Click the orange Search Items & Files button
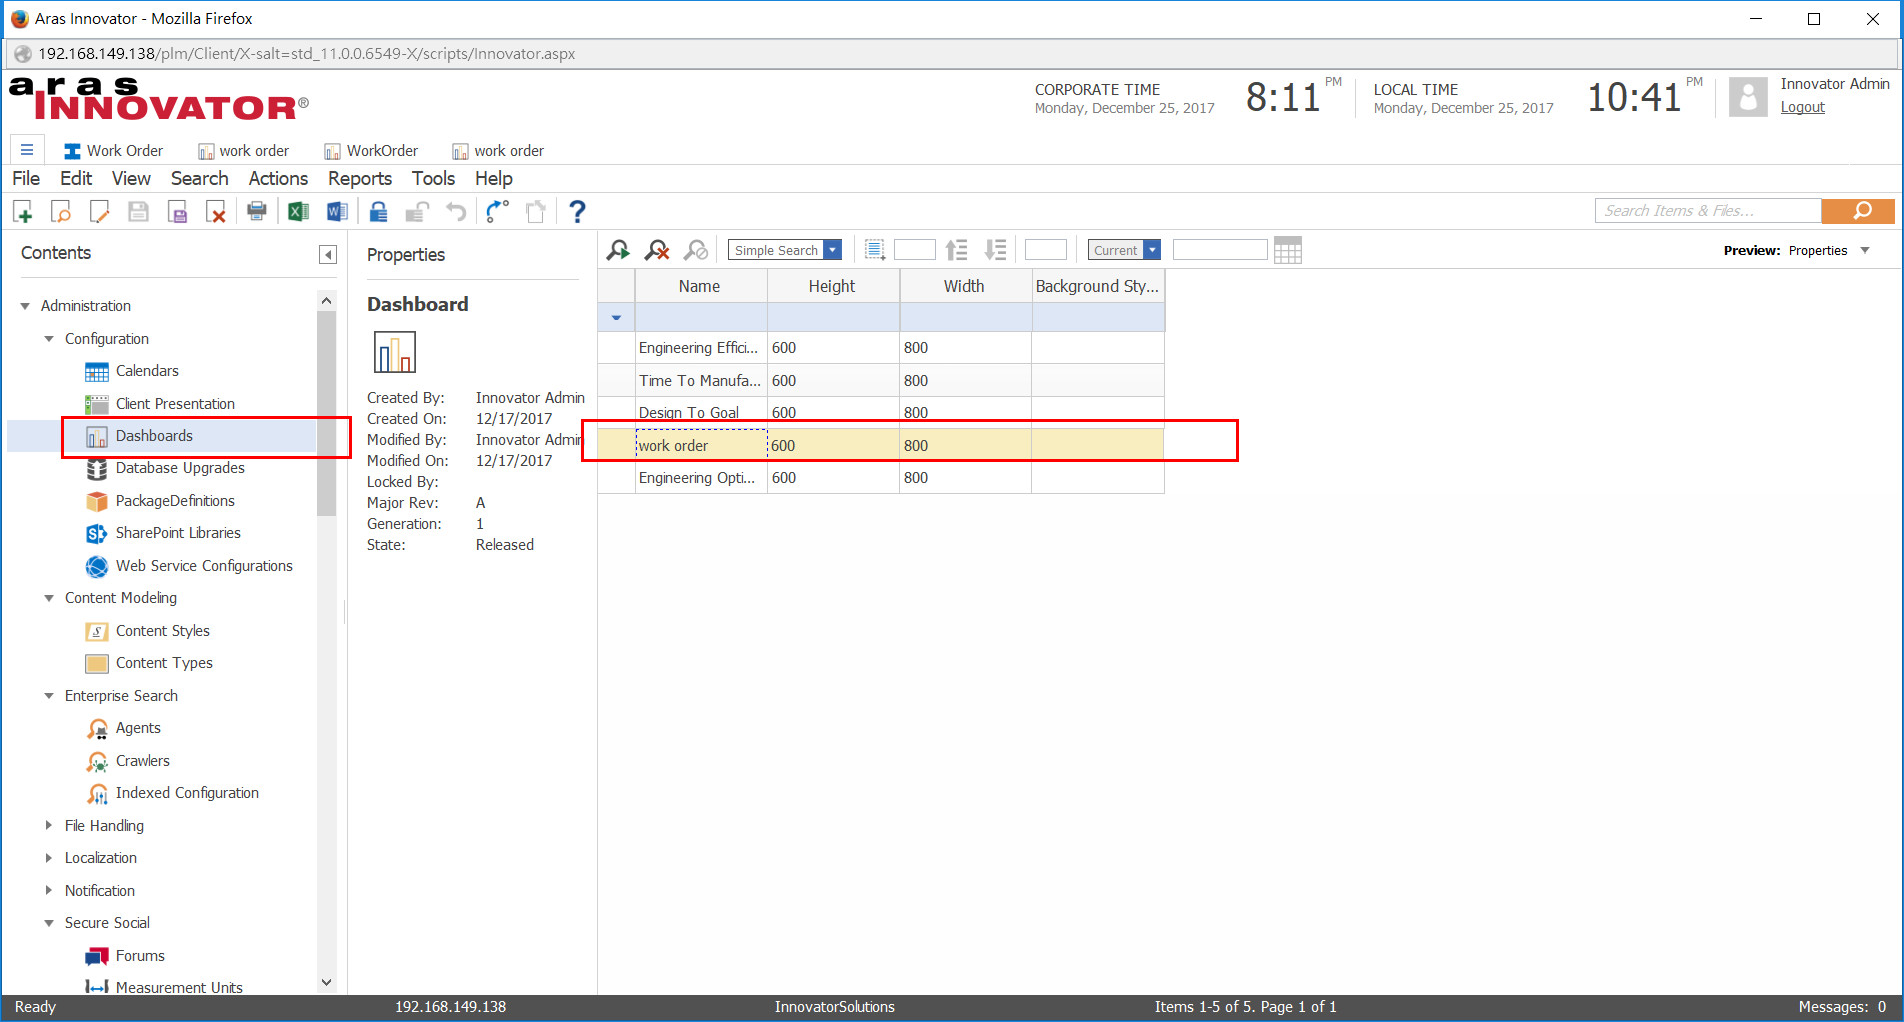 [x=1858, y=211]
